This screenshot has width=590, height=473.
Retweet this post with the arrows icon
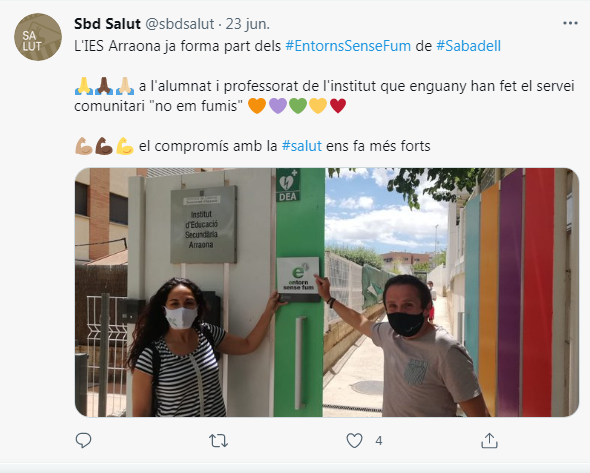tap(218, 440)
